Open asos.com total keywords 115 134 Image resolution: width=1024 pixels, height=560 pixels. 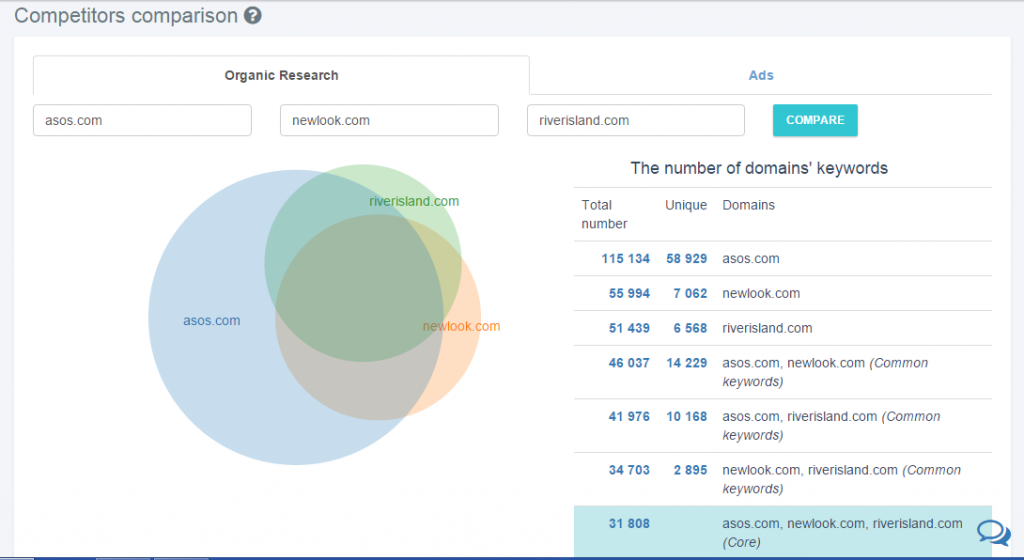pyautogui.click(x=626, y=258)
